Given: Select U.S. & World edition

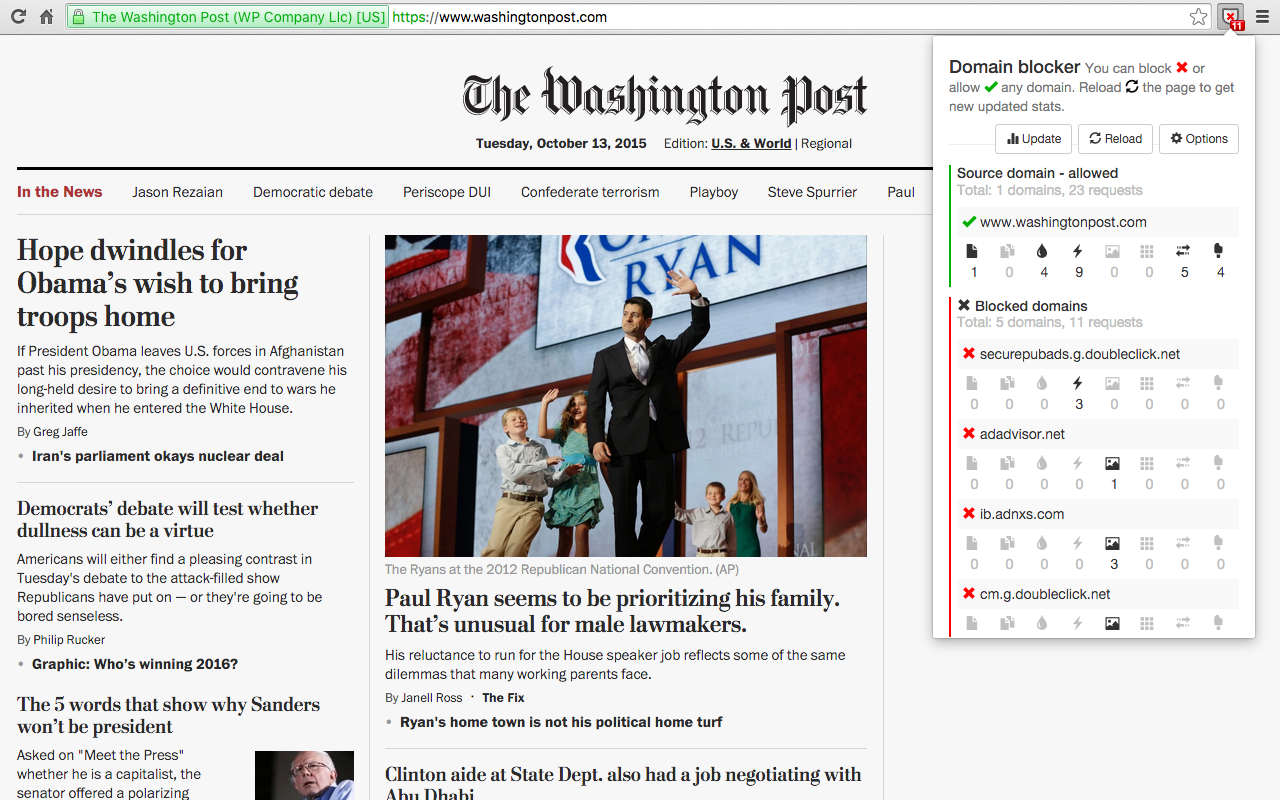Looking at the screenshot, I should [x=751, y=143].
